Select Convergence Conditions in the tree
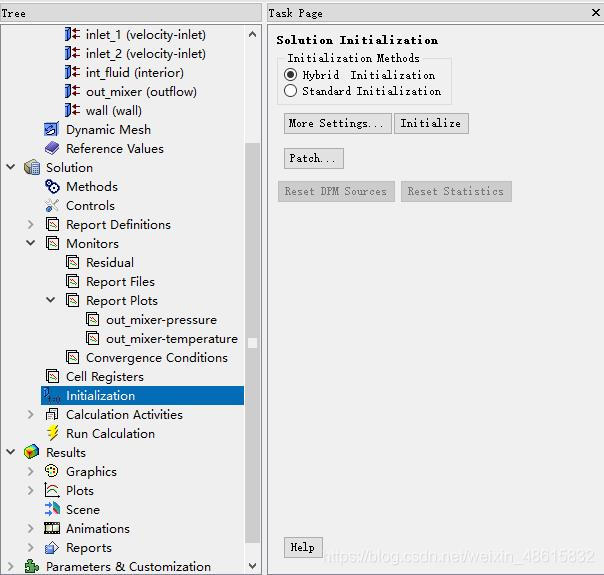The width and height of the screenshot is (604, 575). click(156, 358)
